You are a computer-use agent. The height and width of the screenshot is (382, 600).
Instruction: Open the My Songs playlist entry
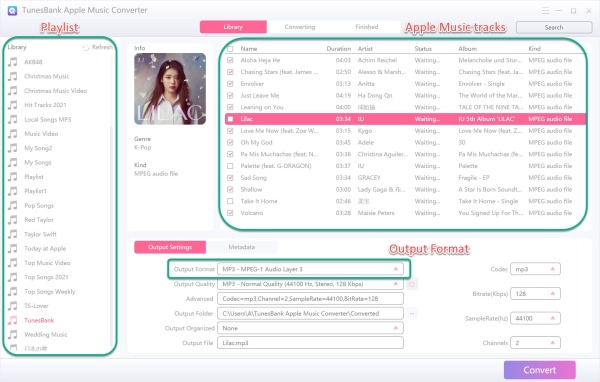38,162
